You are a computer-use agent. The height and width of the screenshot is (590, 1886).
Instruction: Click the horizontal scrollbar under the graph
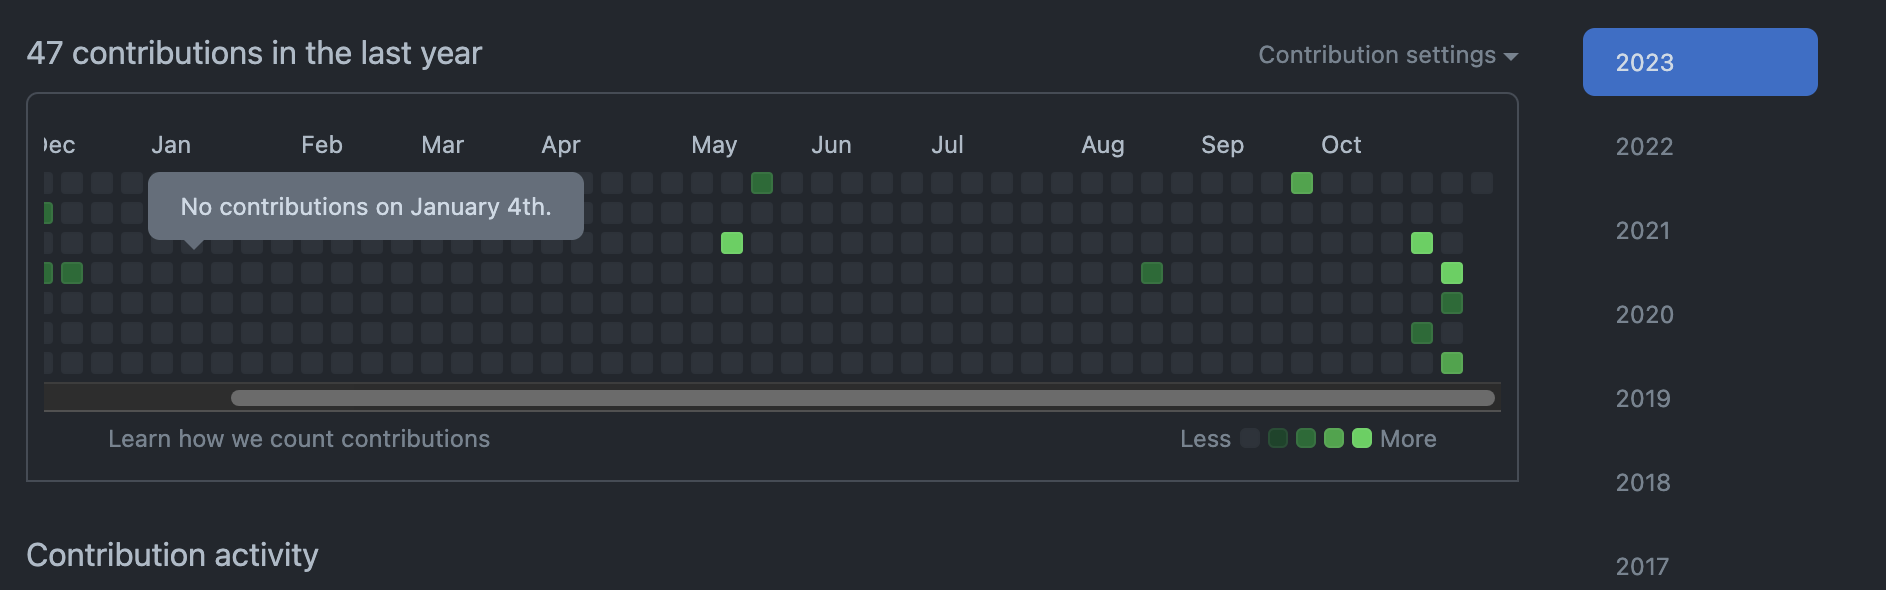click(x=862, y=398)
